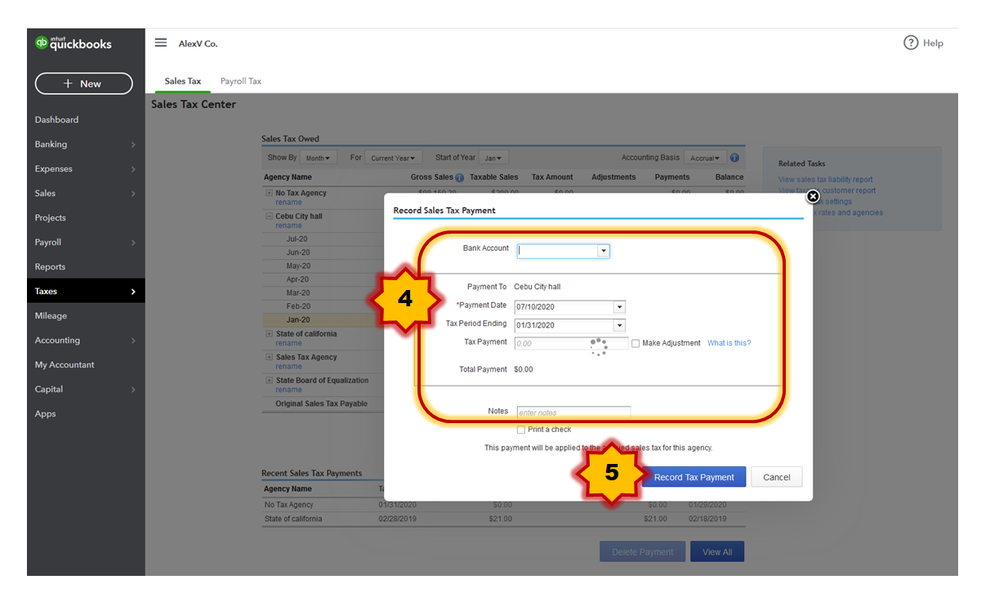The height and width of the screenshot is (602, 999).
Task: Expand the State Board of Equalization row
Action: point(269,380)
